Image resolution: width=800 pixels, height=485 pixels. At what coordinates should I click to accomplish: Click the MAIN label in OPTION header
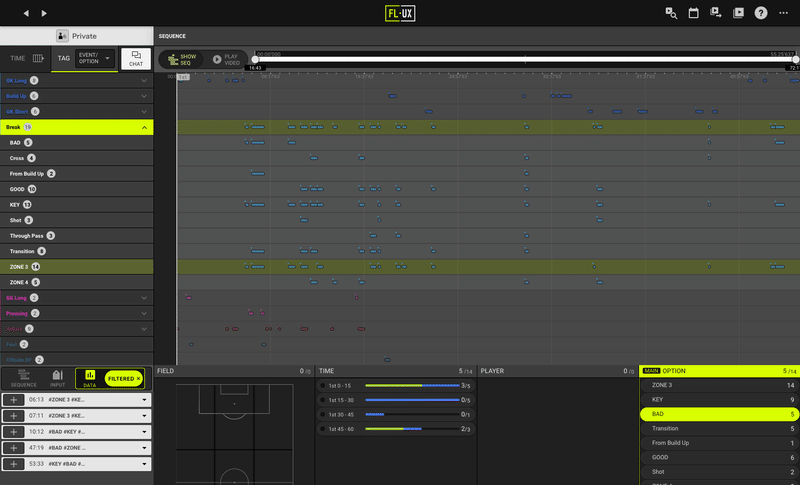[652, 371]
